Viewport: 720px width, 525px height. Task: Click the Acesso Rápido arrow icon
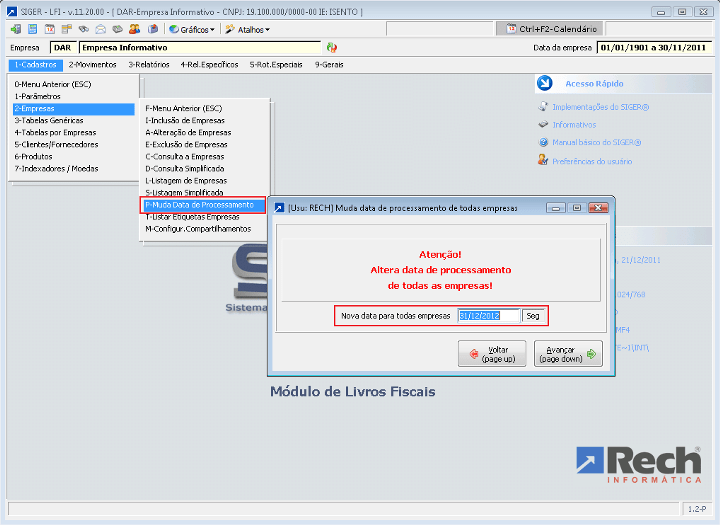(545, 83)
